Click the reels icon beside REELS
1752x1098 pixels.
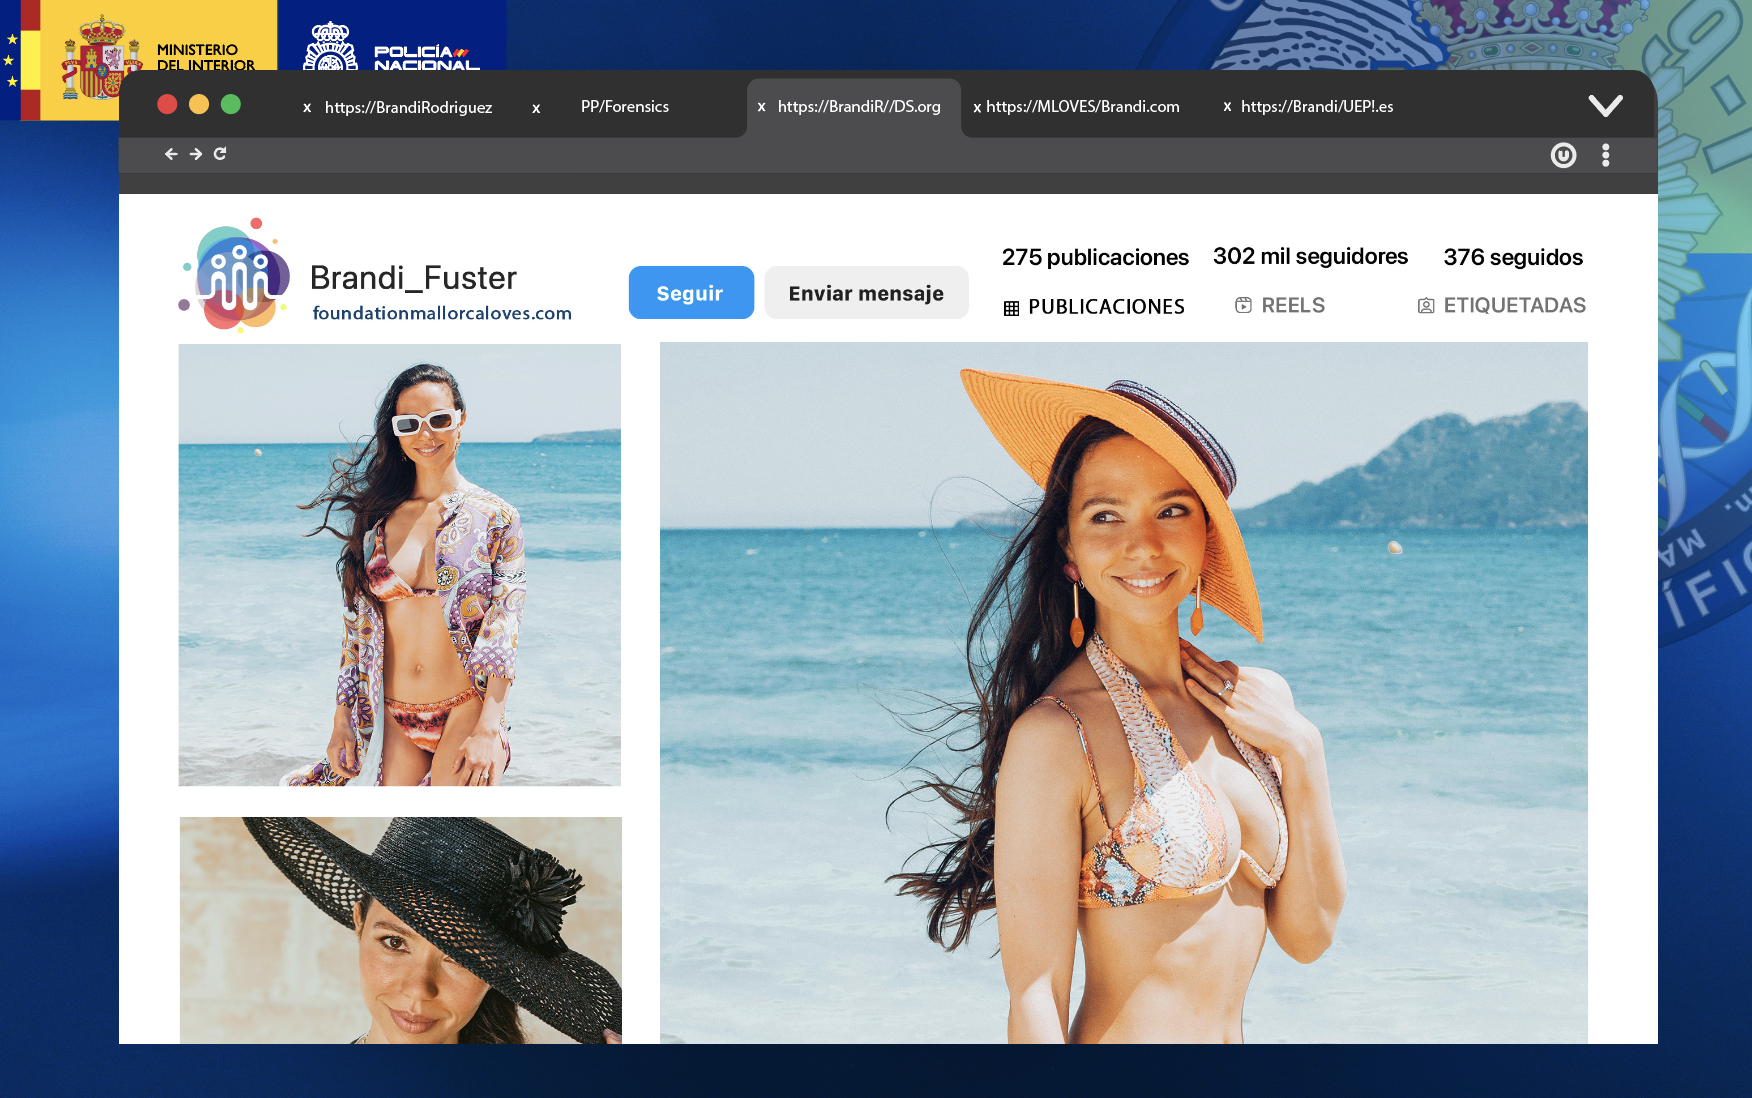(x=1243, y=305)
